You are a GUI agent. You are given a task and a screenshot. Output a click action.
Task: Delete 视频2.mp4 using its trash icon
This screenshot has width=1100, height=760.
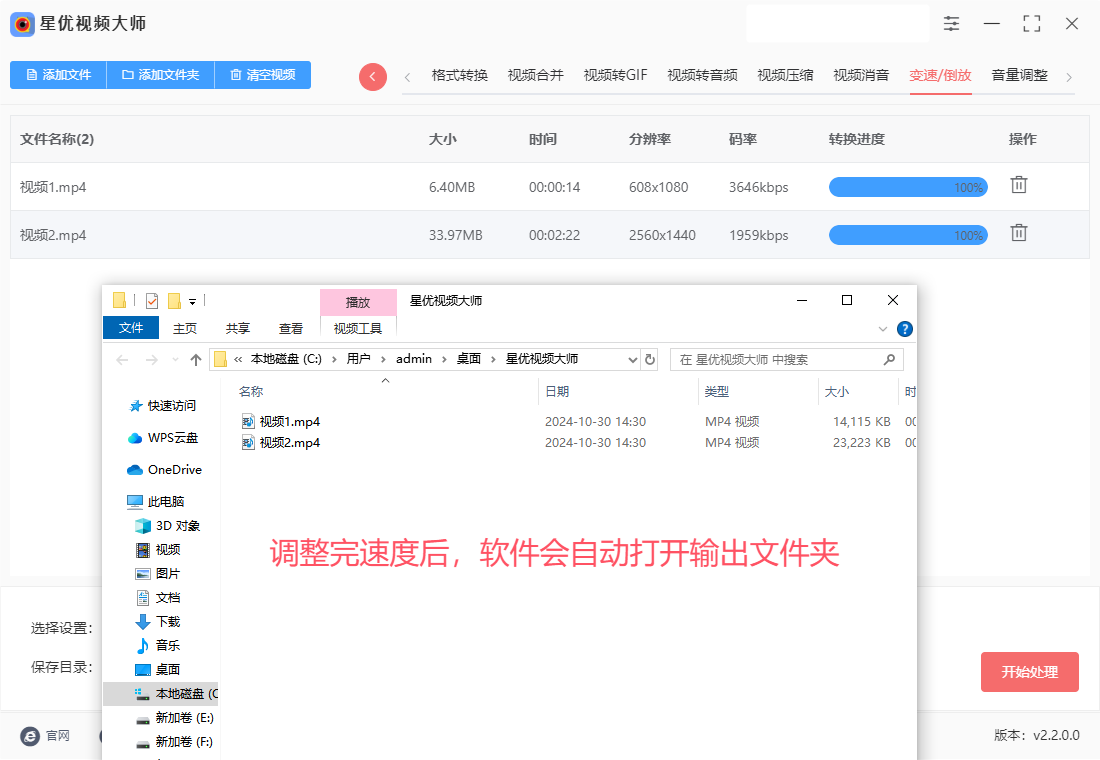(x=1019, y=233)
